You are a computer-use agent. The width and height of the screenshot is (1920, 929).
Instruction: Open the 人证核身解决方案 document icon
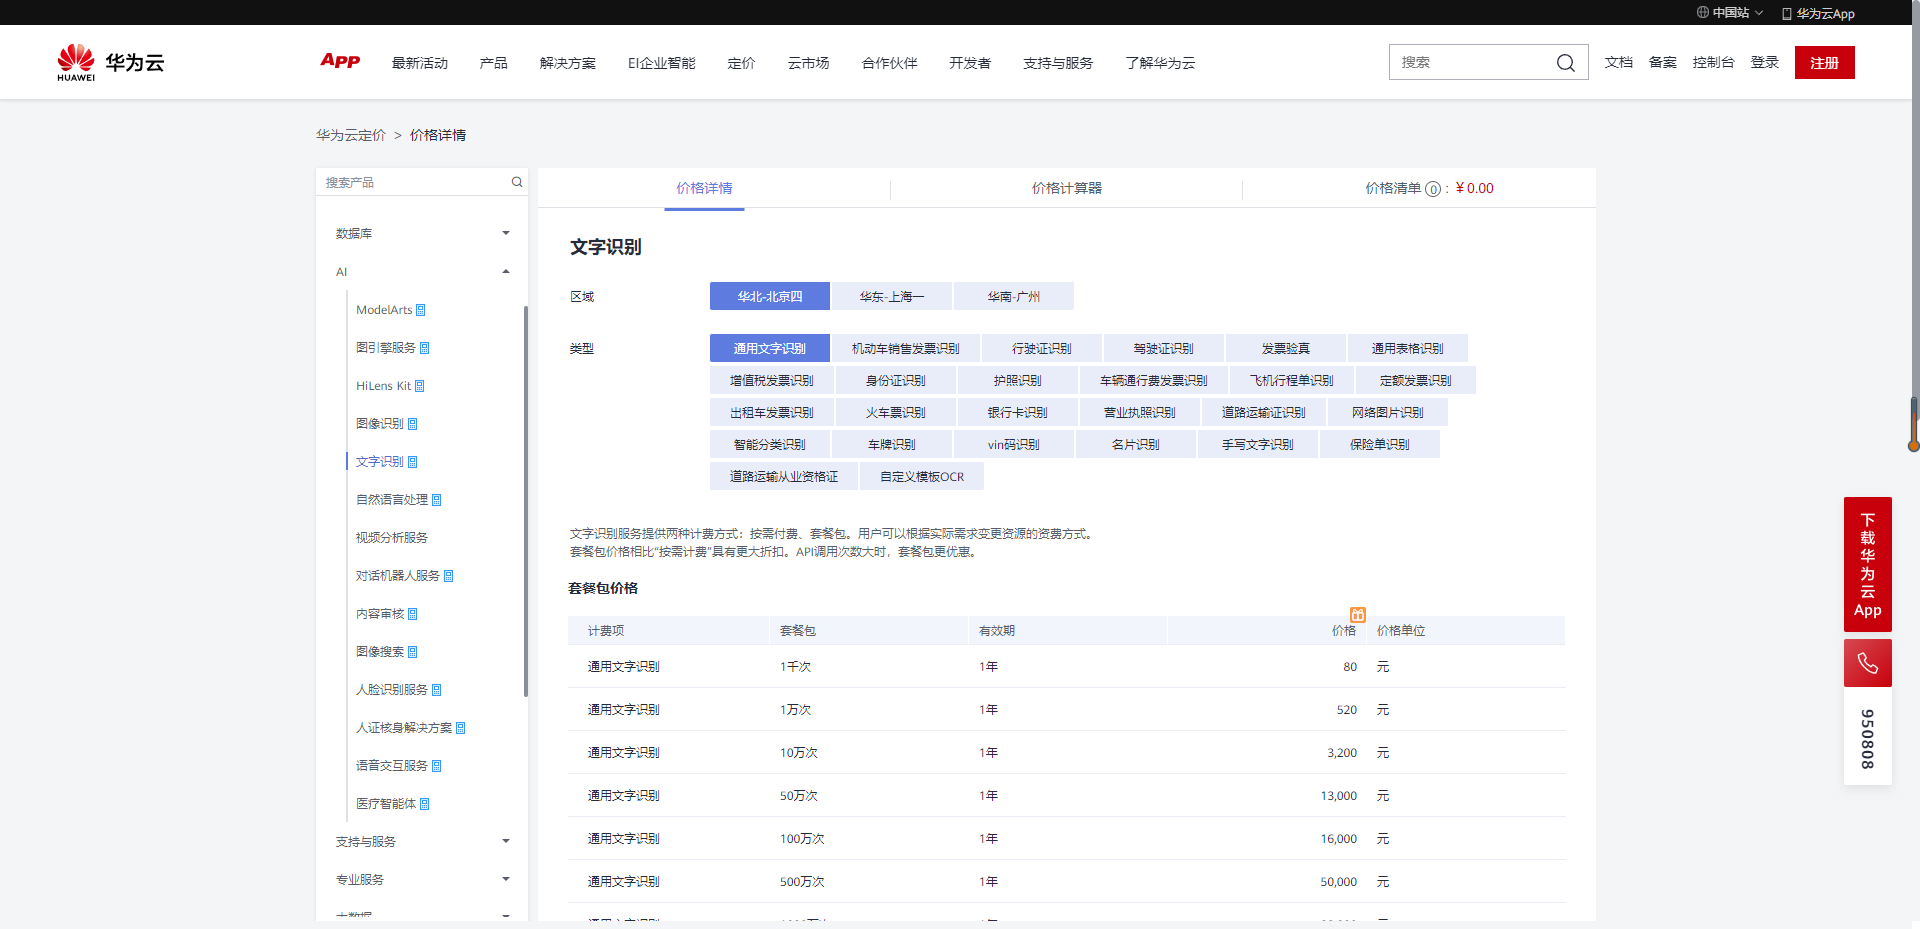click(461, 728)
